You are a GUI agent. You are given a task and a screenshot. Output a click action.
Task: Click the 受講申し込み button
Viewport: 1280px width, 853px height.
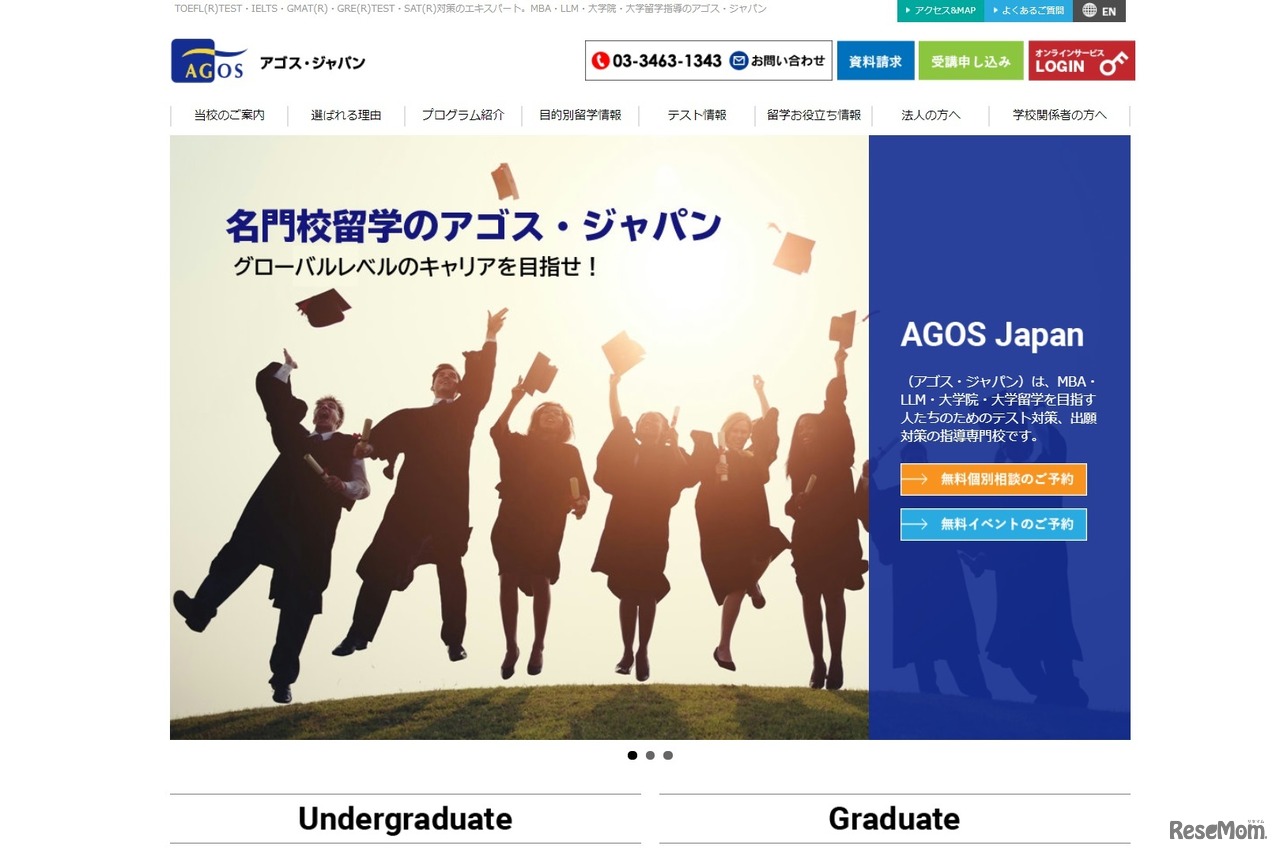point(970,60)
